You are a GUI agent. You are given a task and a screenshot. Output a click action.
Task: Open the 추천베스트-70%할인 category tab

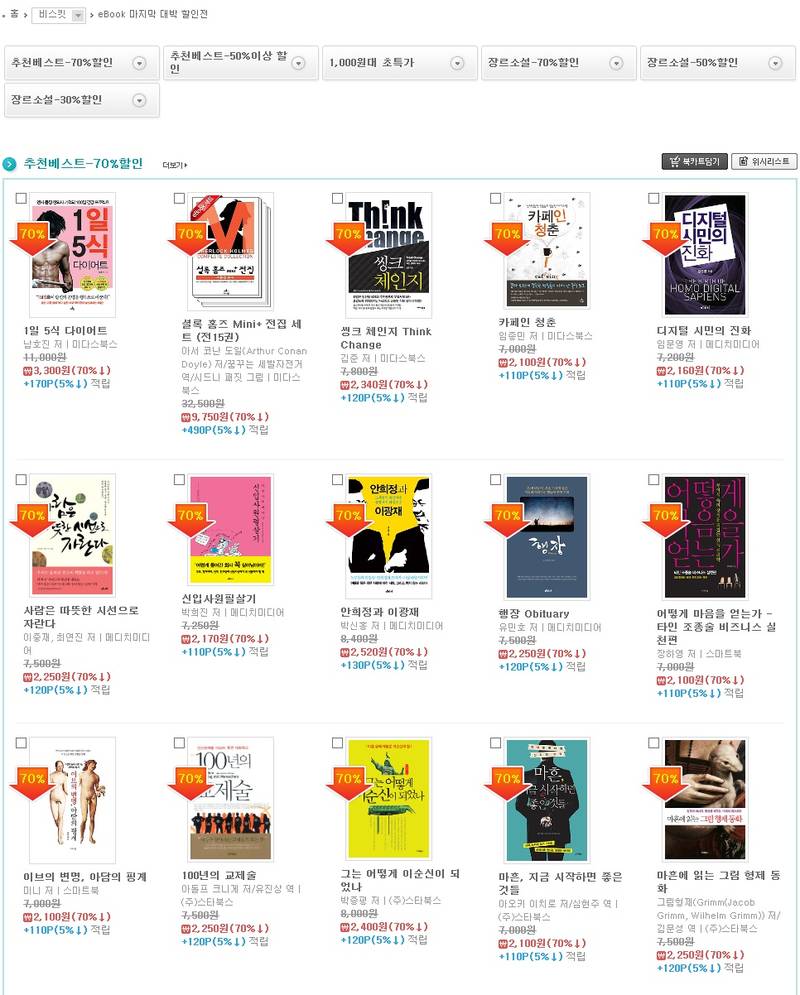(82, 63)
